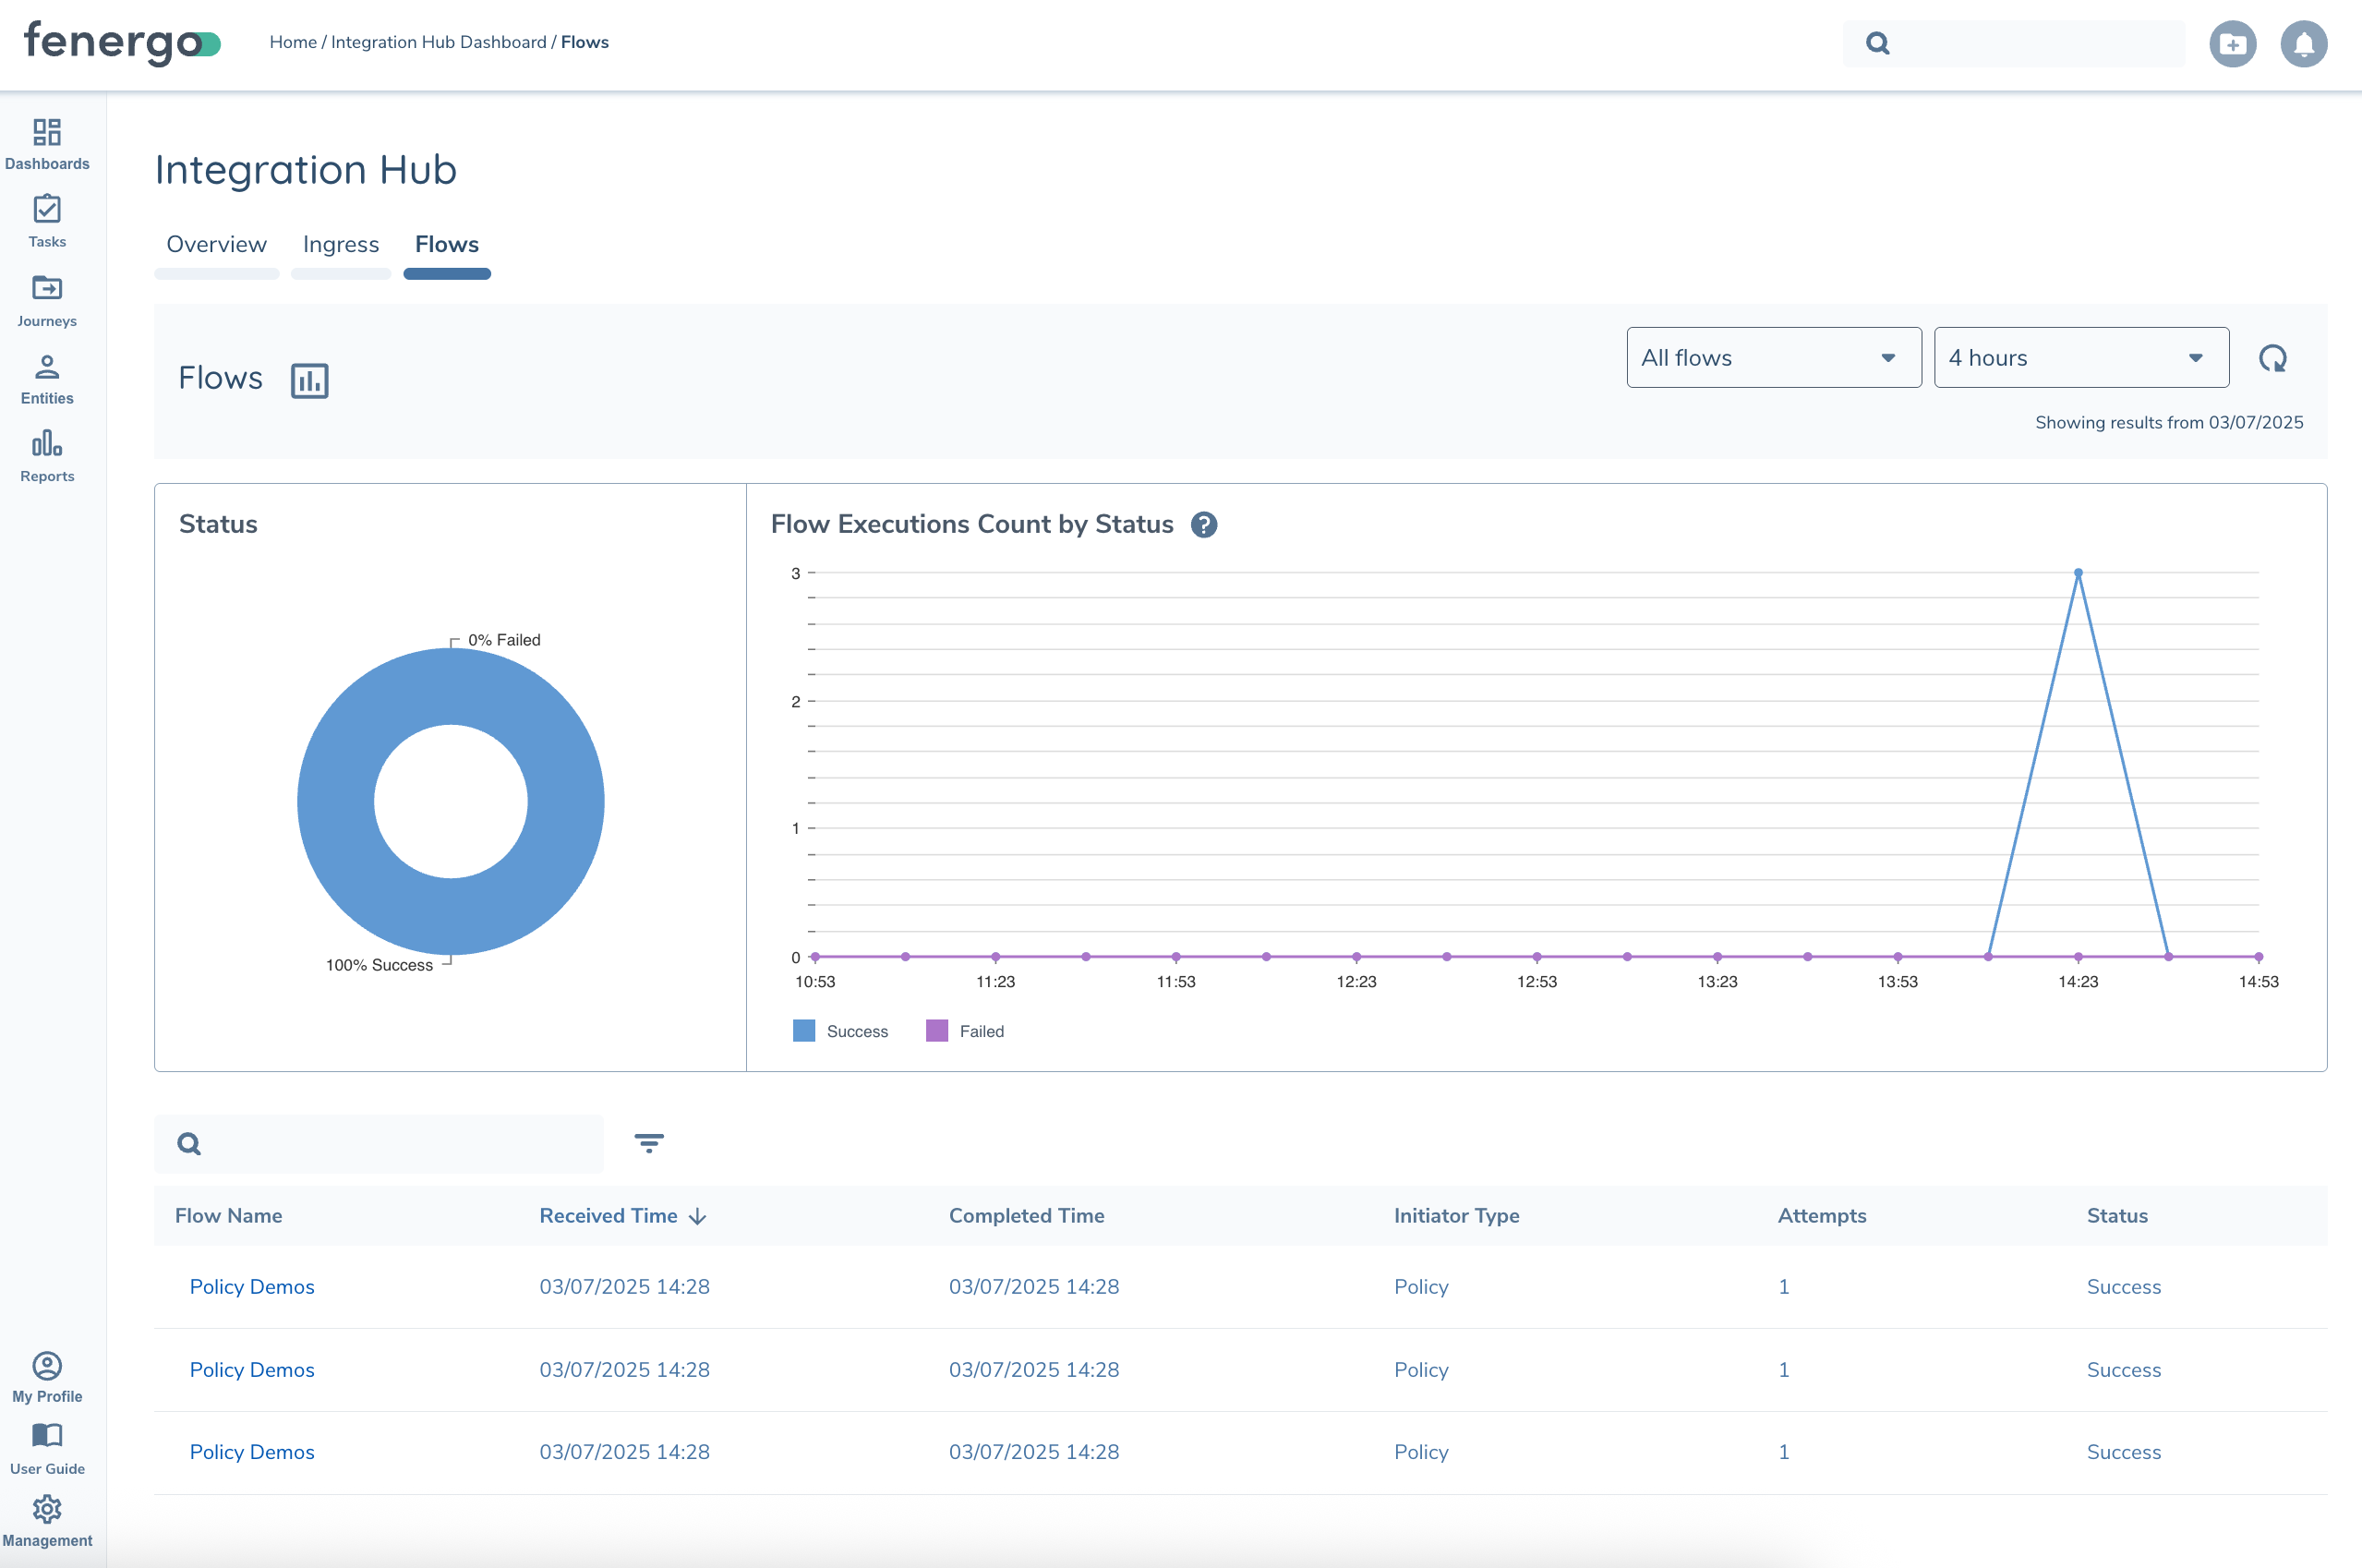Open the Entities section
Viewport: 2362px width, 1568px height.
(47, 379)
